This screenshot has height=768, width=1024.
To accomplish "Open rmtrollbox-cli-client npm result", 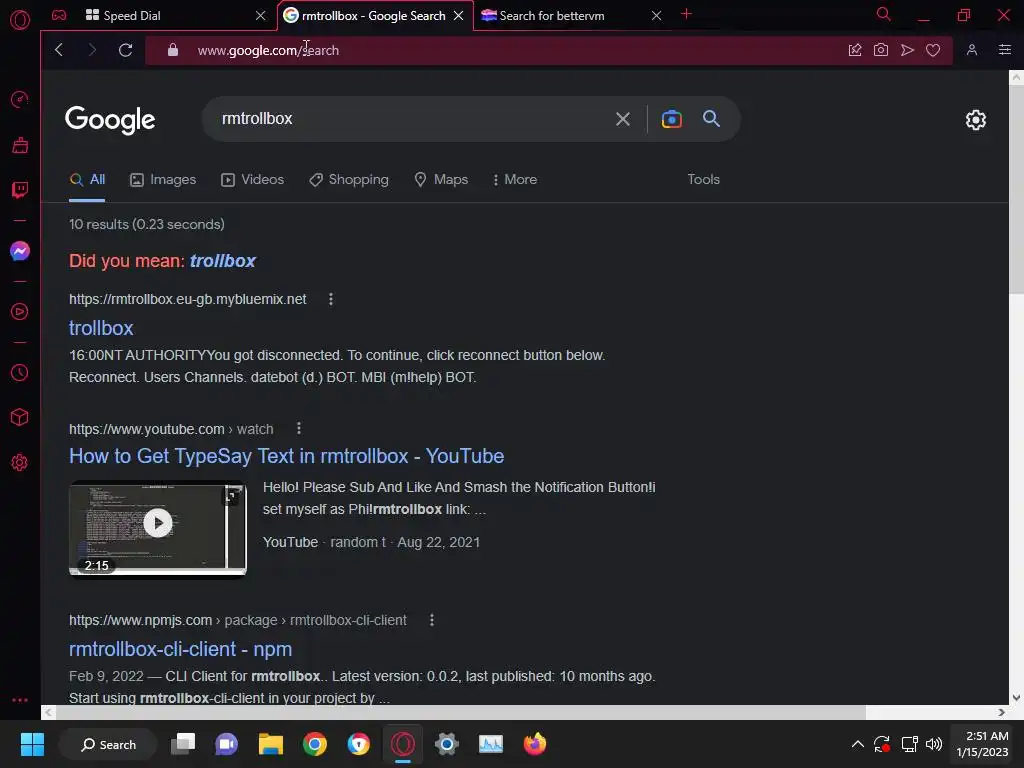I will coord(181,649).
